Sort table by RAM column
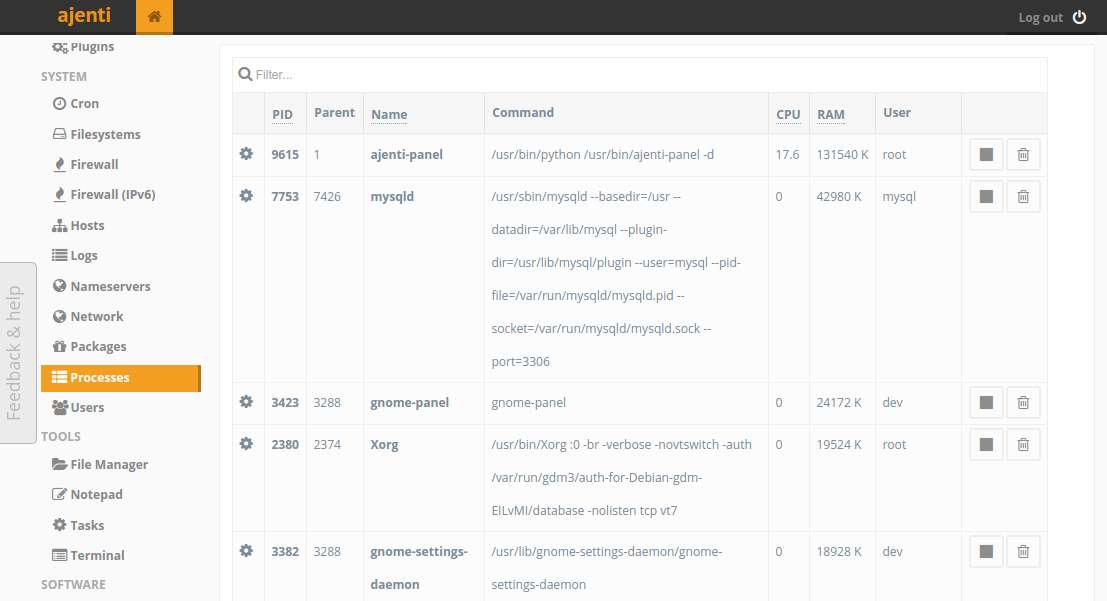This screenshot has height=601, width=1107. [x=831, y=114]
